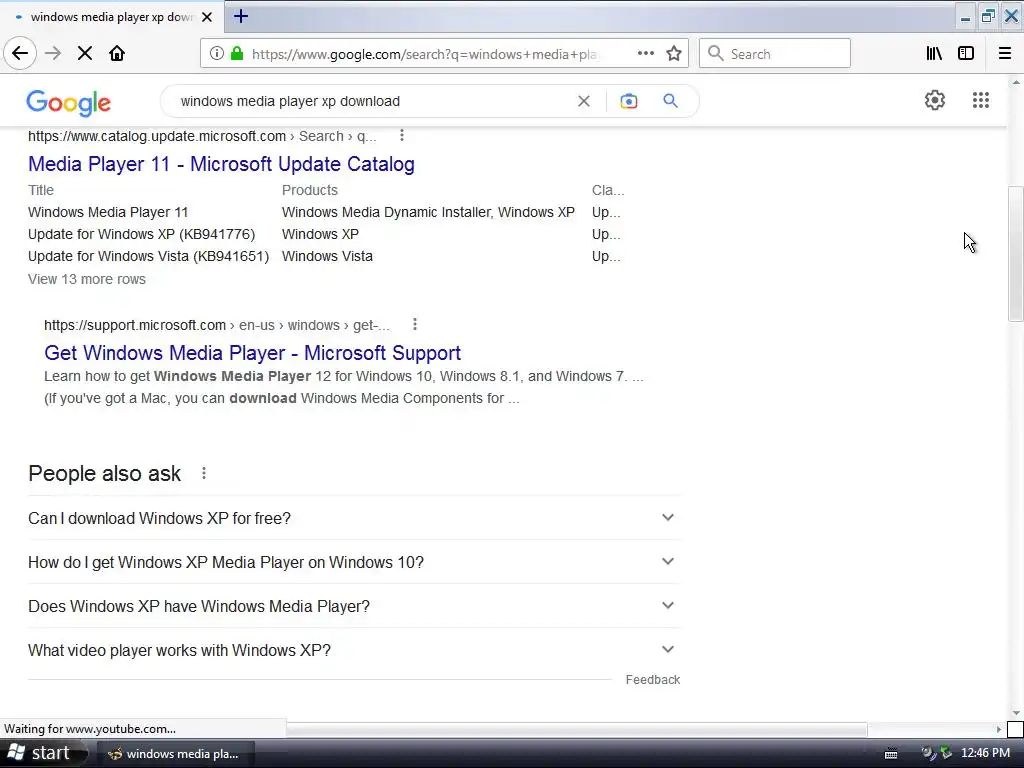Expand 'How do I get Windows XP Media Player on Windows 10?'
This screenshot has height=768, width=1024.
coord(354,562)
